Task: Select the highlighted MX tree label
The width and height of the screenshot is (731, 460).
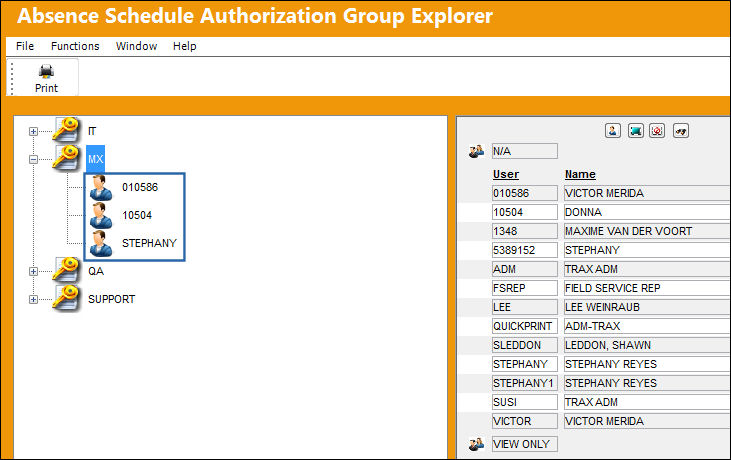Action: (96, 159)
